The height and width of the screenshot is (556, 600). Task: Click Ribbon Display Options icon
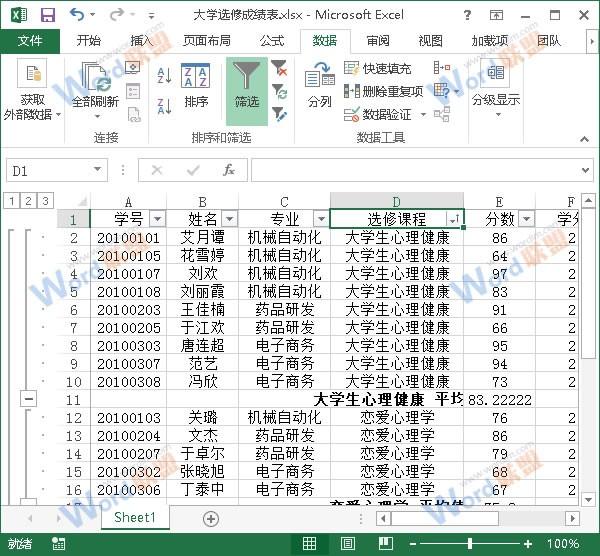pos(496,15)
